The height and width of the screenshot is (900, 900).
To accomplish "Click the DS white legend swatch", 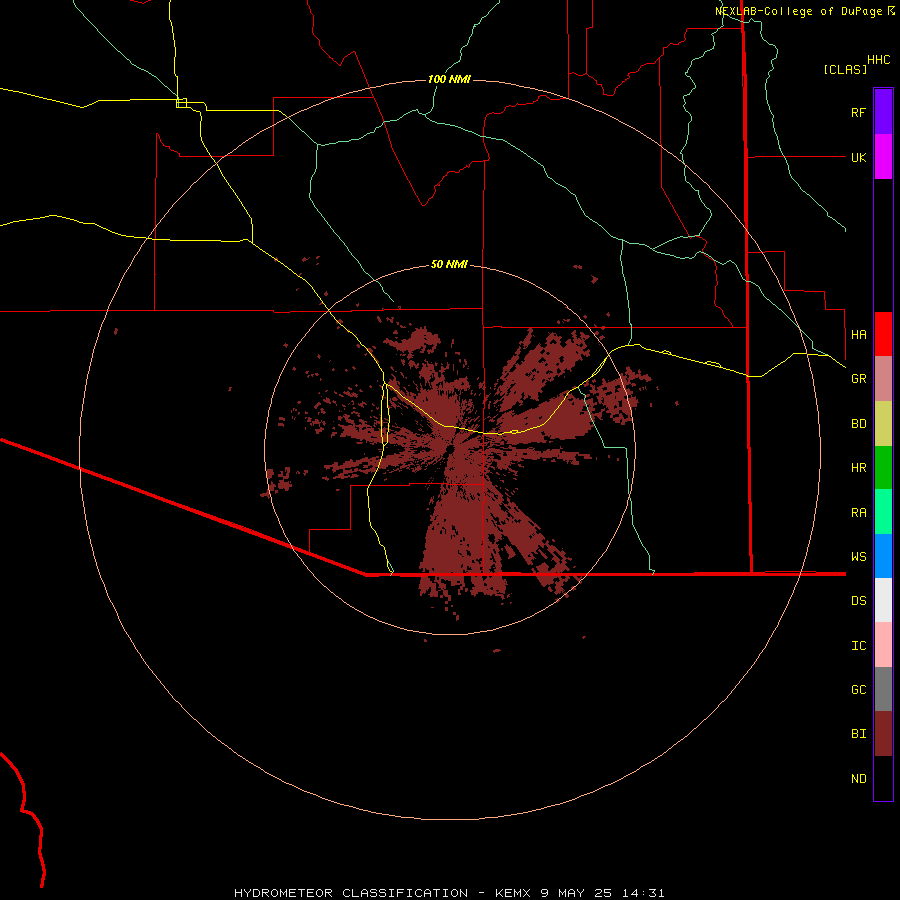I will click(883, 600).
